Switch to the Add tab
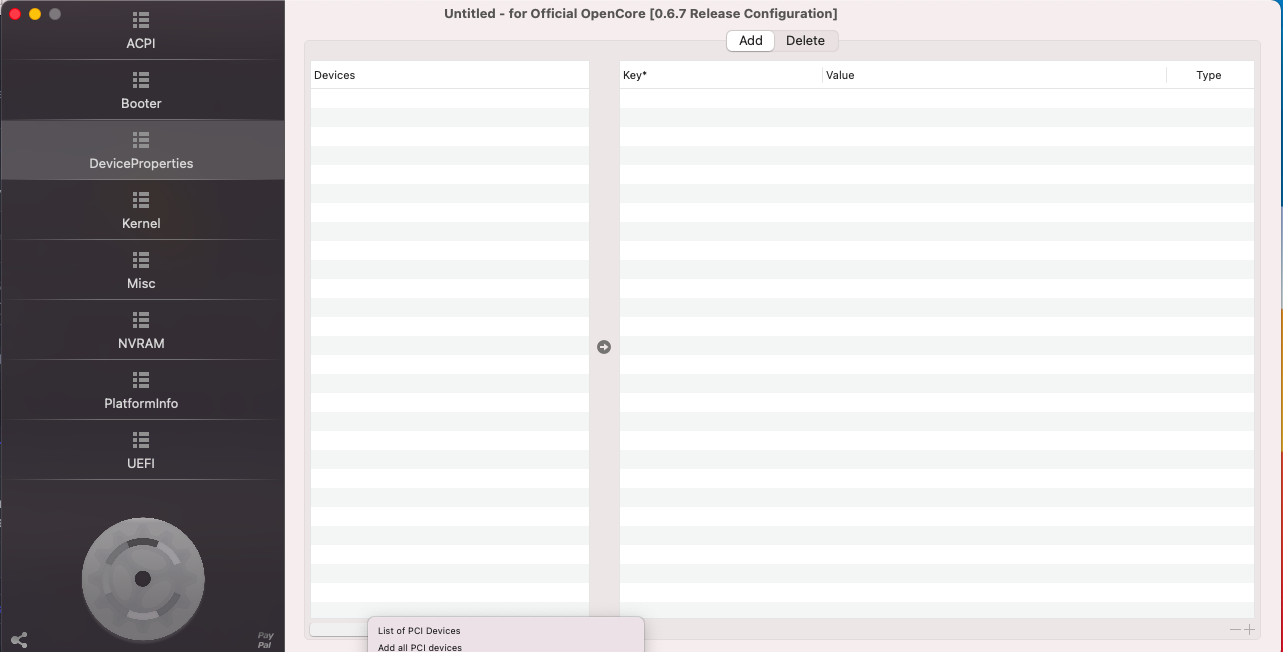The height and width of the screenshot is (652, 1283). click(750, 41)
